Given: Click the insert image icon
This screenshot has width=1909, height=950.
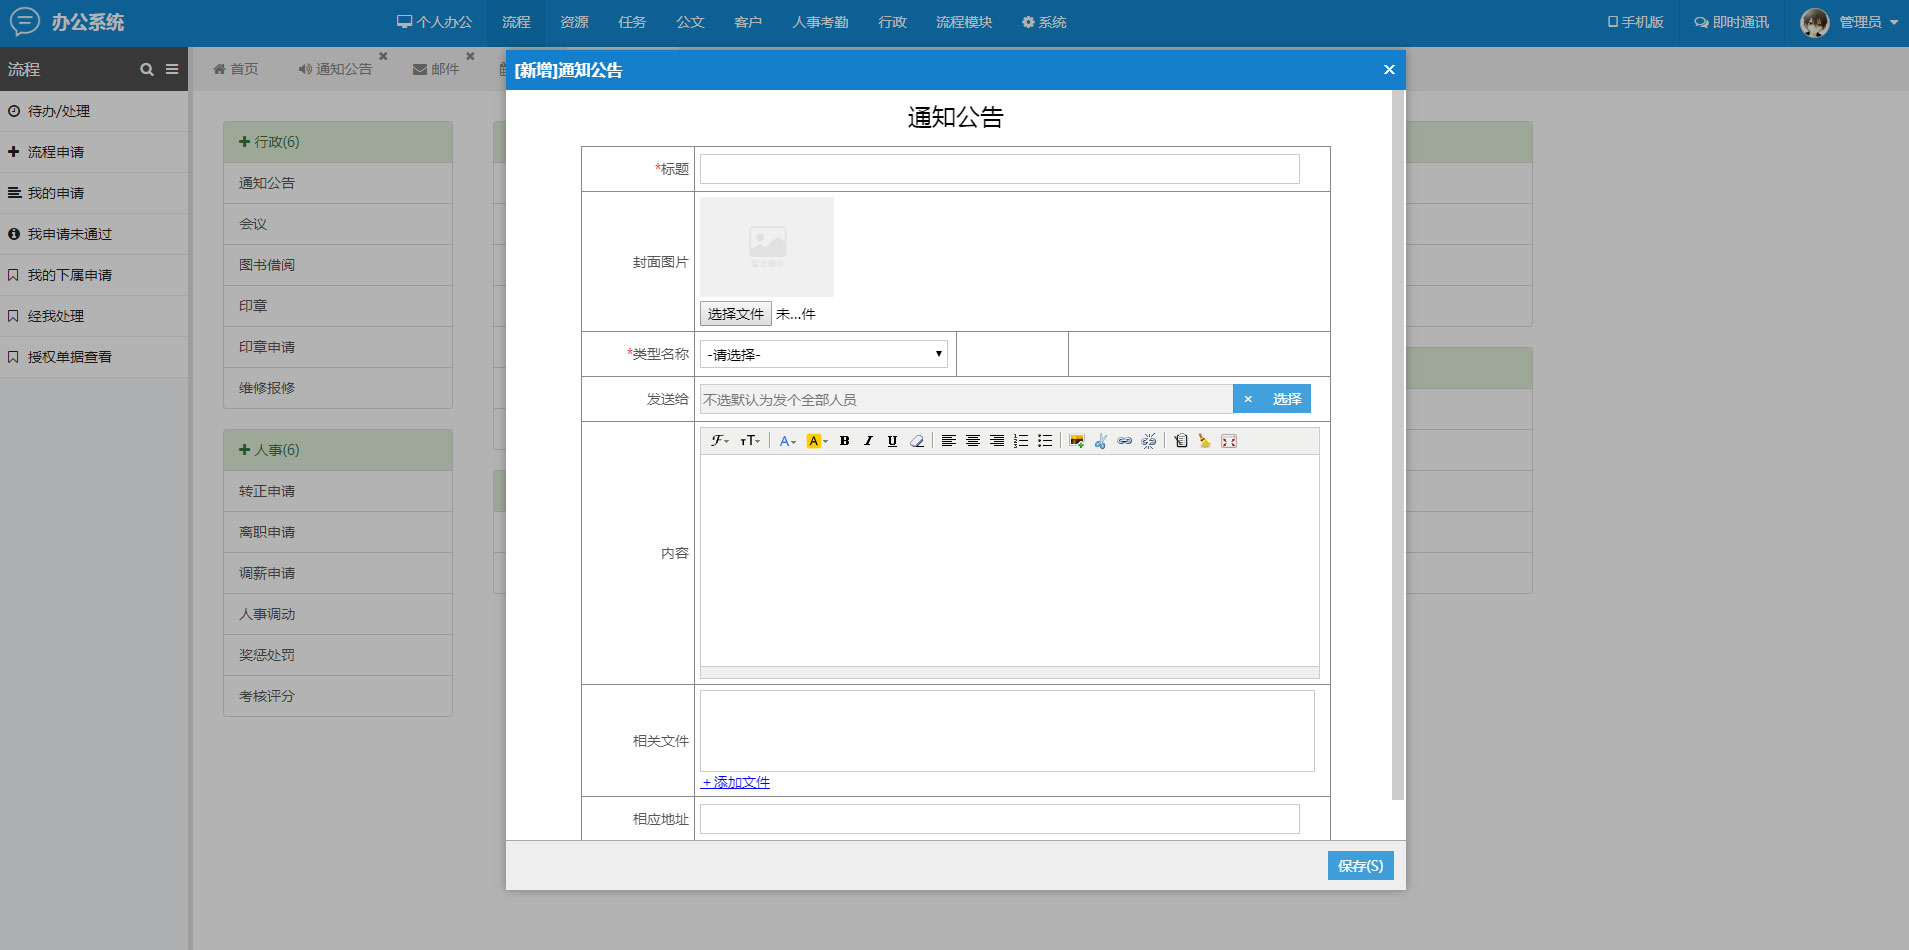Looking at the screenshot, I should 1076,441.
